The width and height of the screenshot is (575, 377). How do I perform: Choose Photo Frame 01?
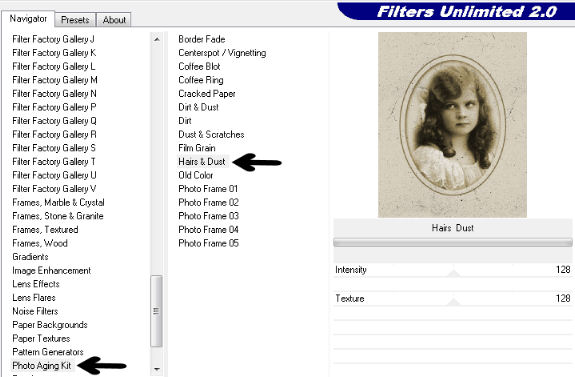(208, 188)
